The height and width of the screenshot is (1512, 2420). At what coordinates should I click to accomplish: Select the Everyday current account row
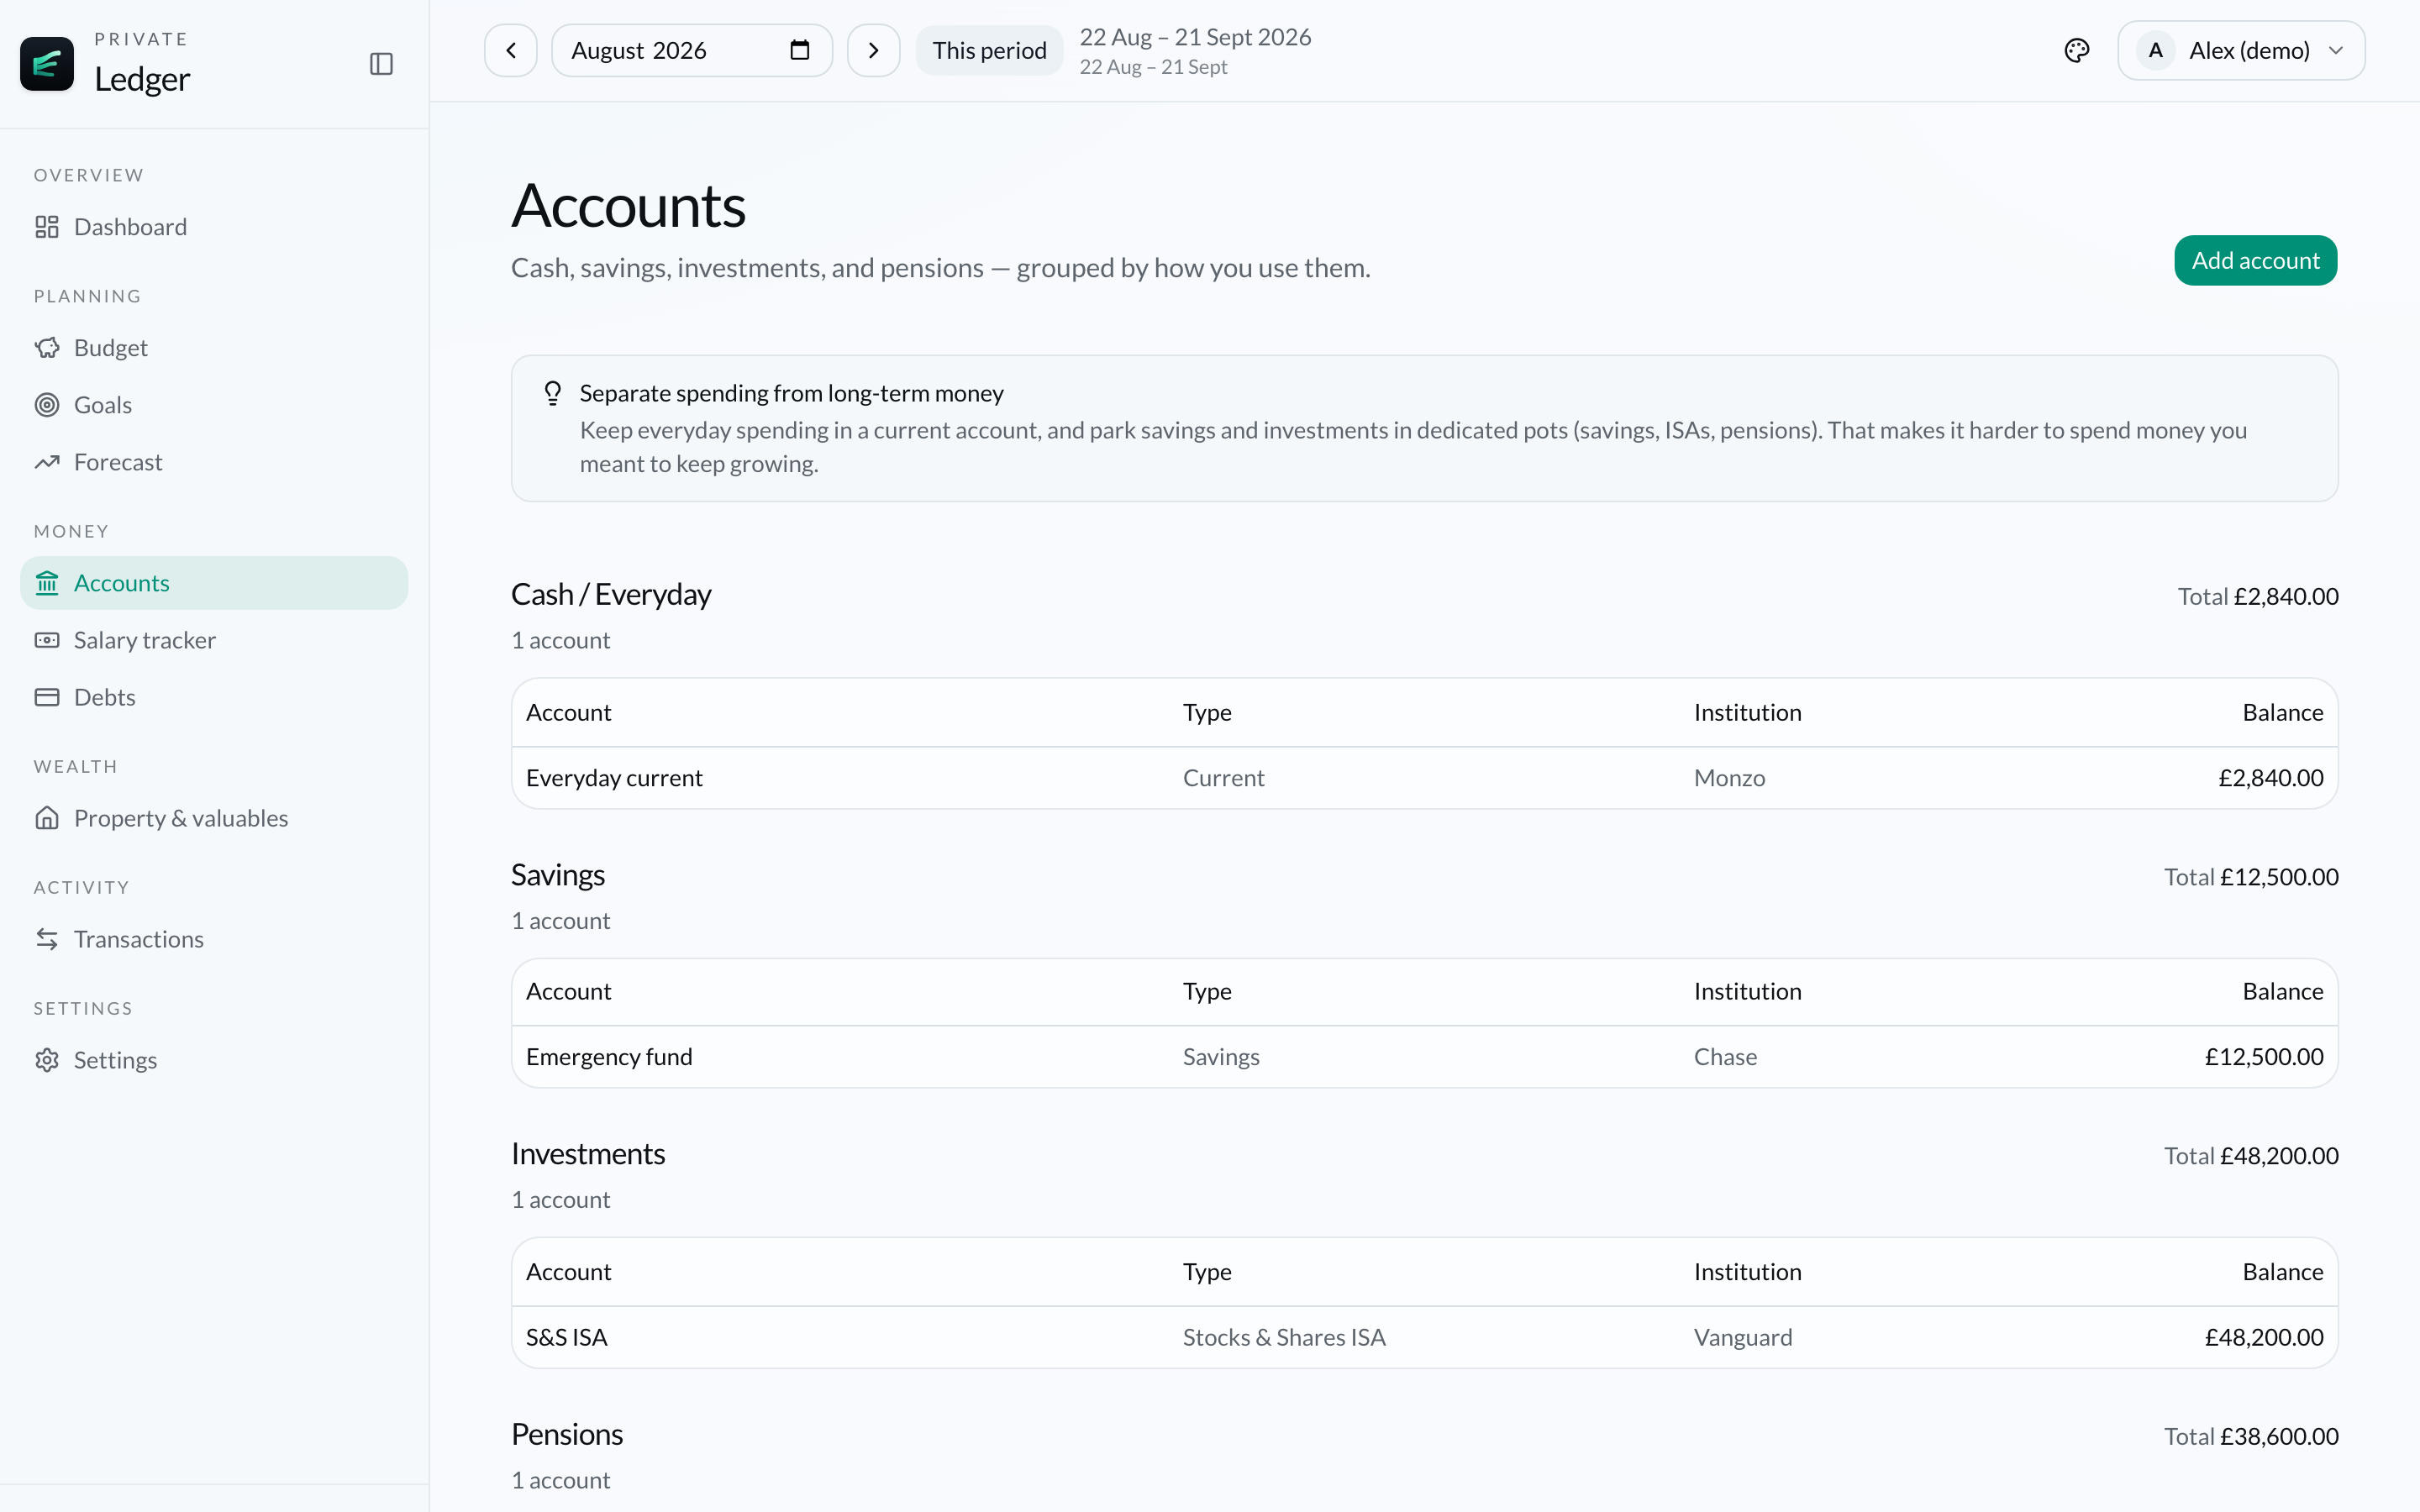[x=1424, y=778]
